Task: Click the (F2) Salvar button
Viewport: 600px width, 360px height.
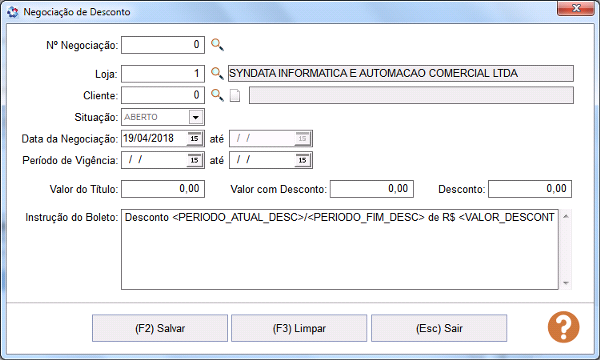Action: (x=160, y=328)
